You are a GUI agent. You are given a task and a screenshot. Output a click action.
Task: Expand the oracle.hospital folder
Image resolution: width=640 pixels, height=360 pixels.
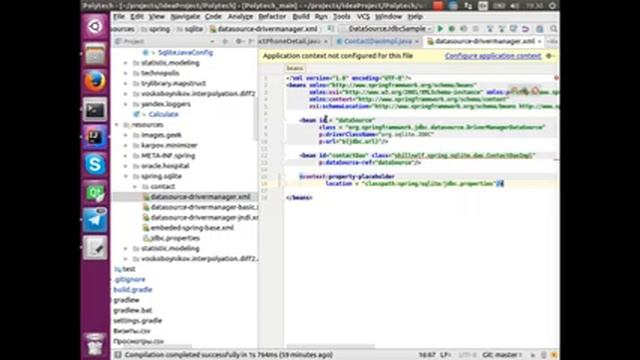point(126,166)
